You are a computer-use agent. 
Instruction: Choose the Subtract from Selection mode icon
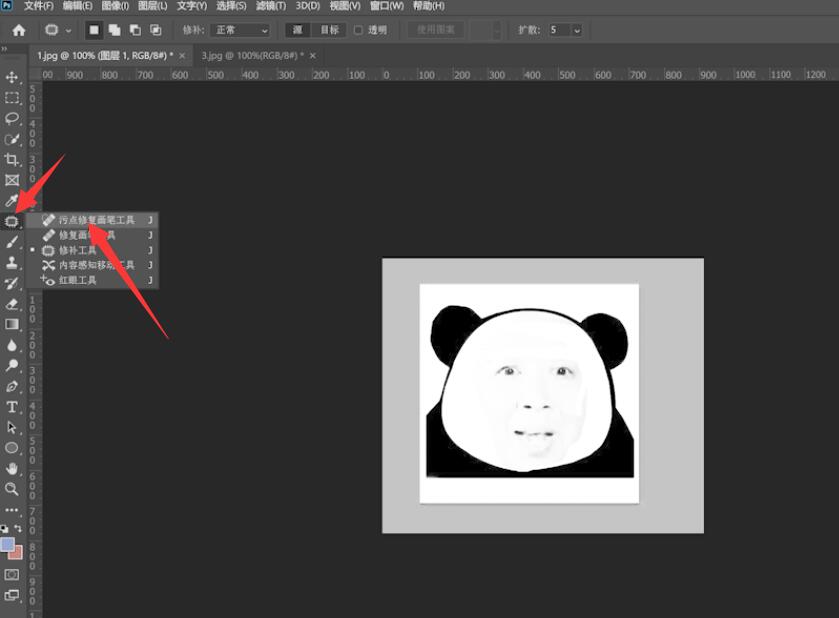tap(135, 30)
